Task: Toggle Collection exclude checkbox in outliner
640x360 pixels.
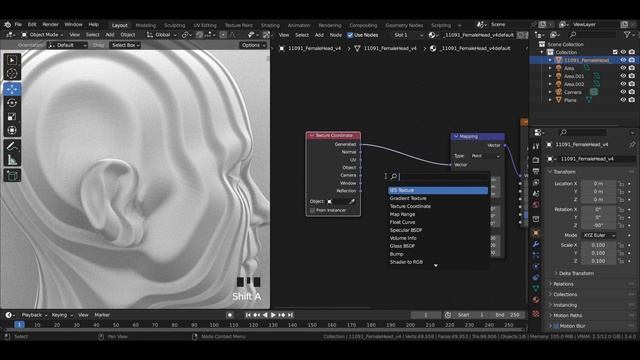Action: 615,52
